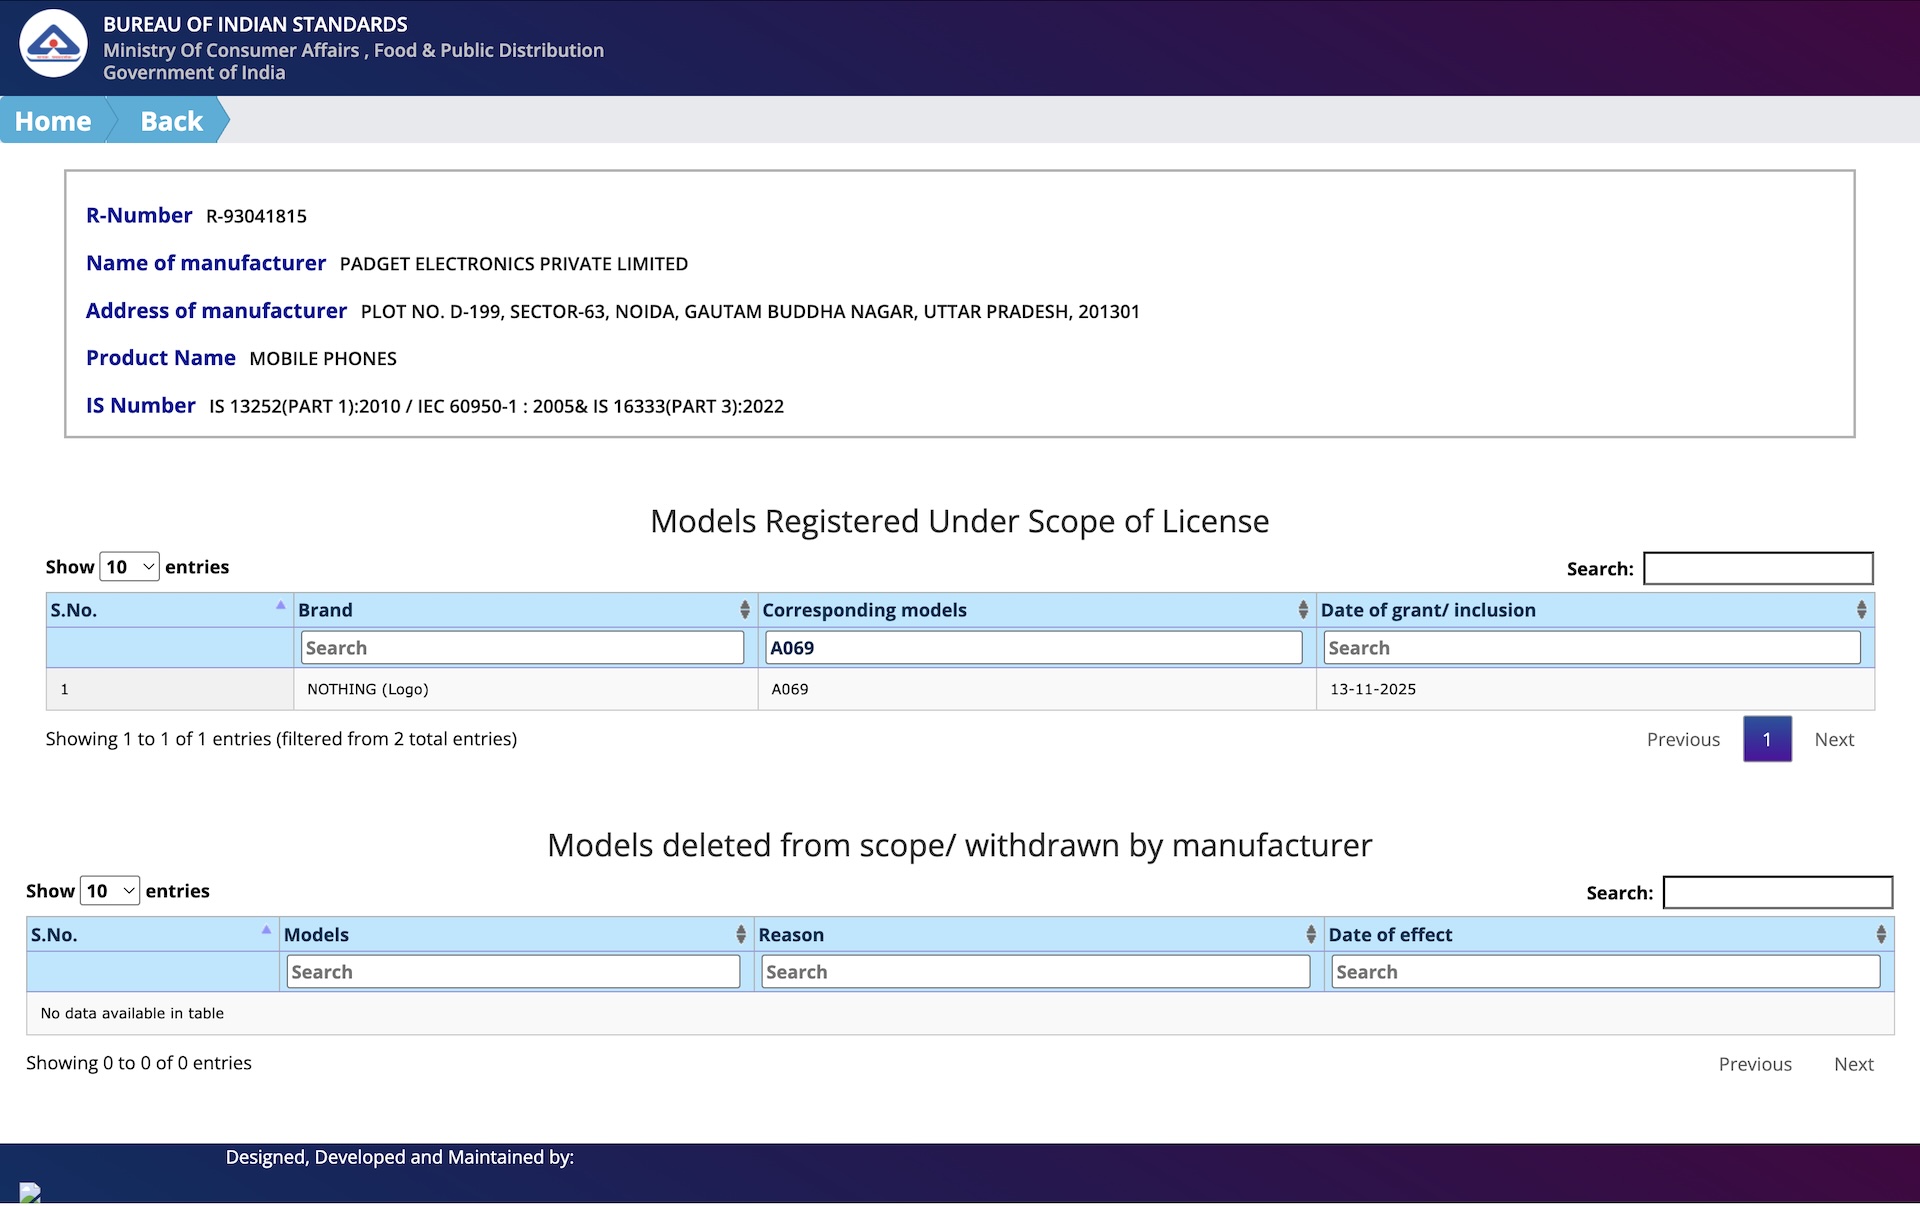Click Previous in registered models pagination
The image size is (1920, 1206).
point(1682,739)
